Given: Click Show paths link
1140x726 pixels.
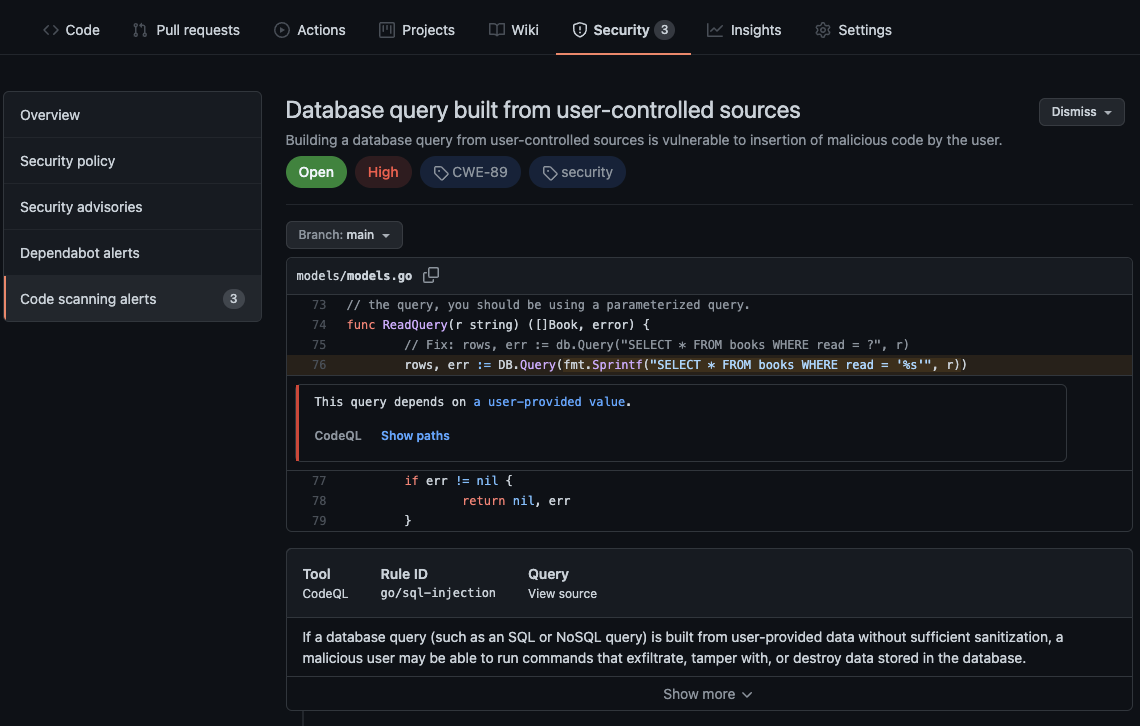Looking at the screenshot, I should pyautogui.click(x=415, y=436).
